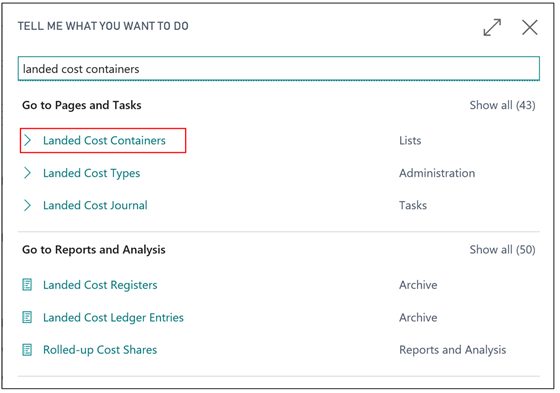This screenshot has height=393, width=560.
Task: Open the Landed Cost Types page
Action: click(91, 173)
